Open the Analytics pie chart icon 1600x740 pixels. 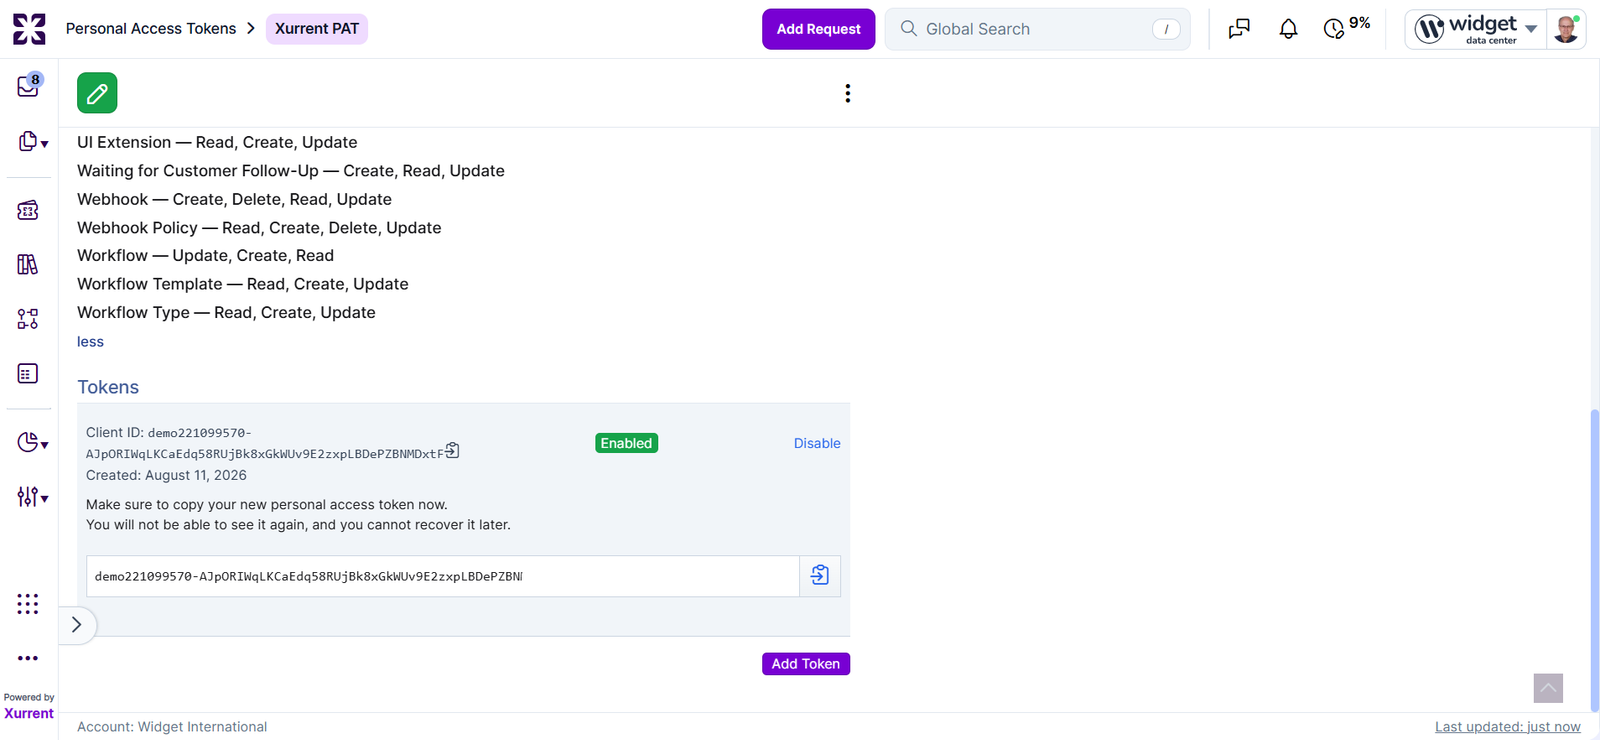[x=27, y=441]
